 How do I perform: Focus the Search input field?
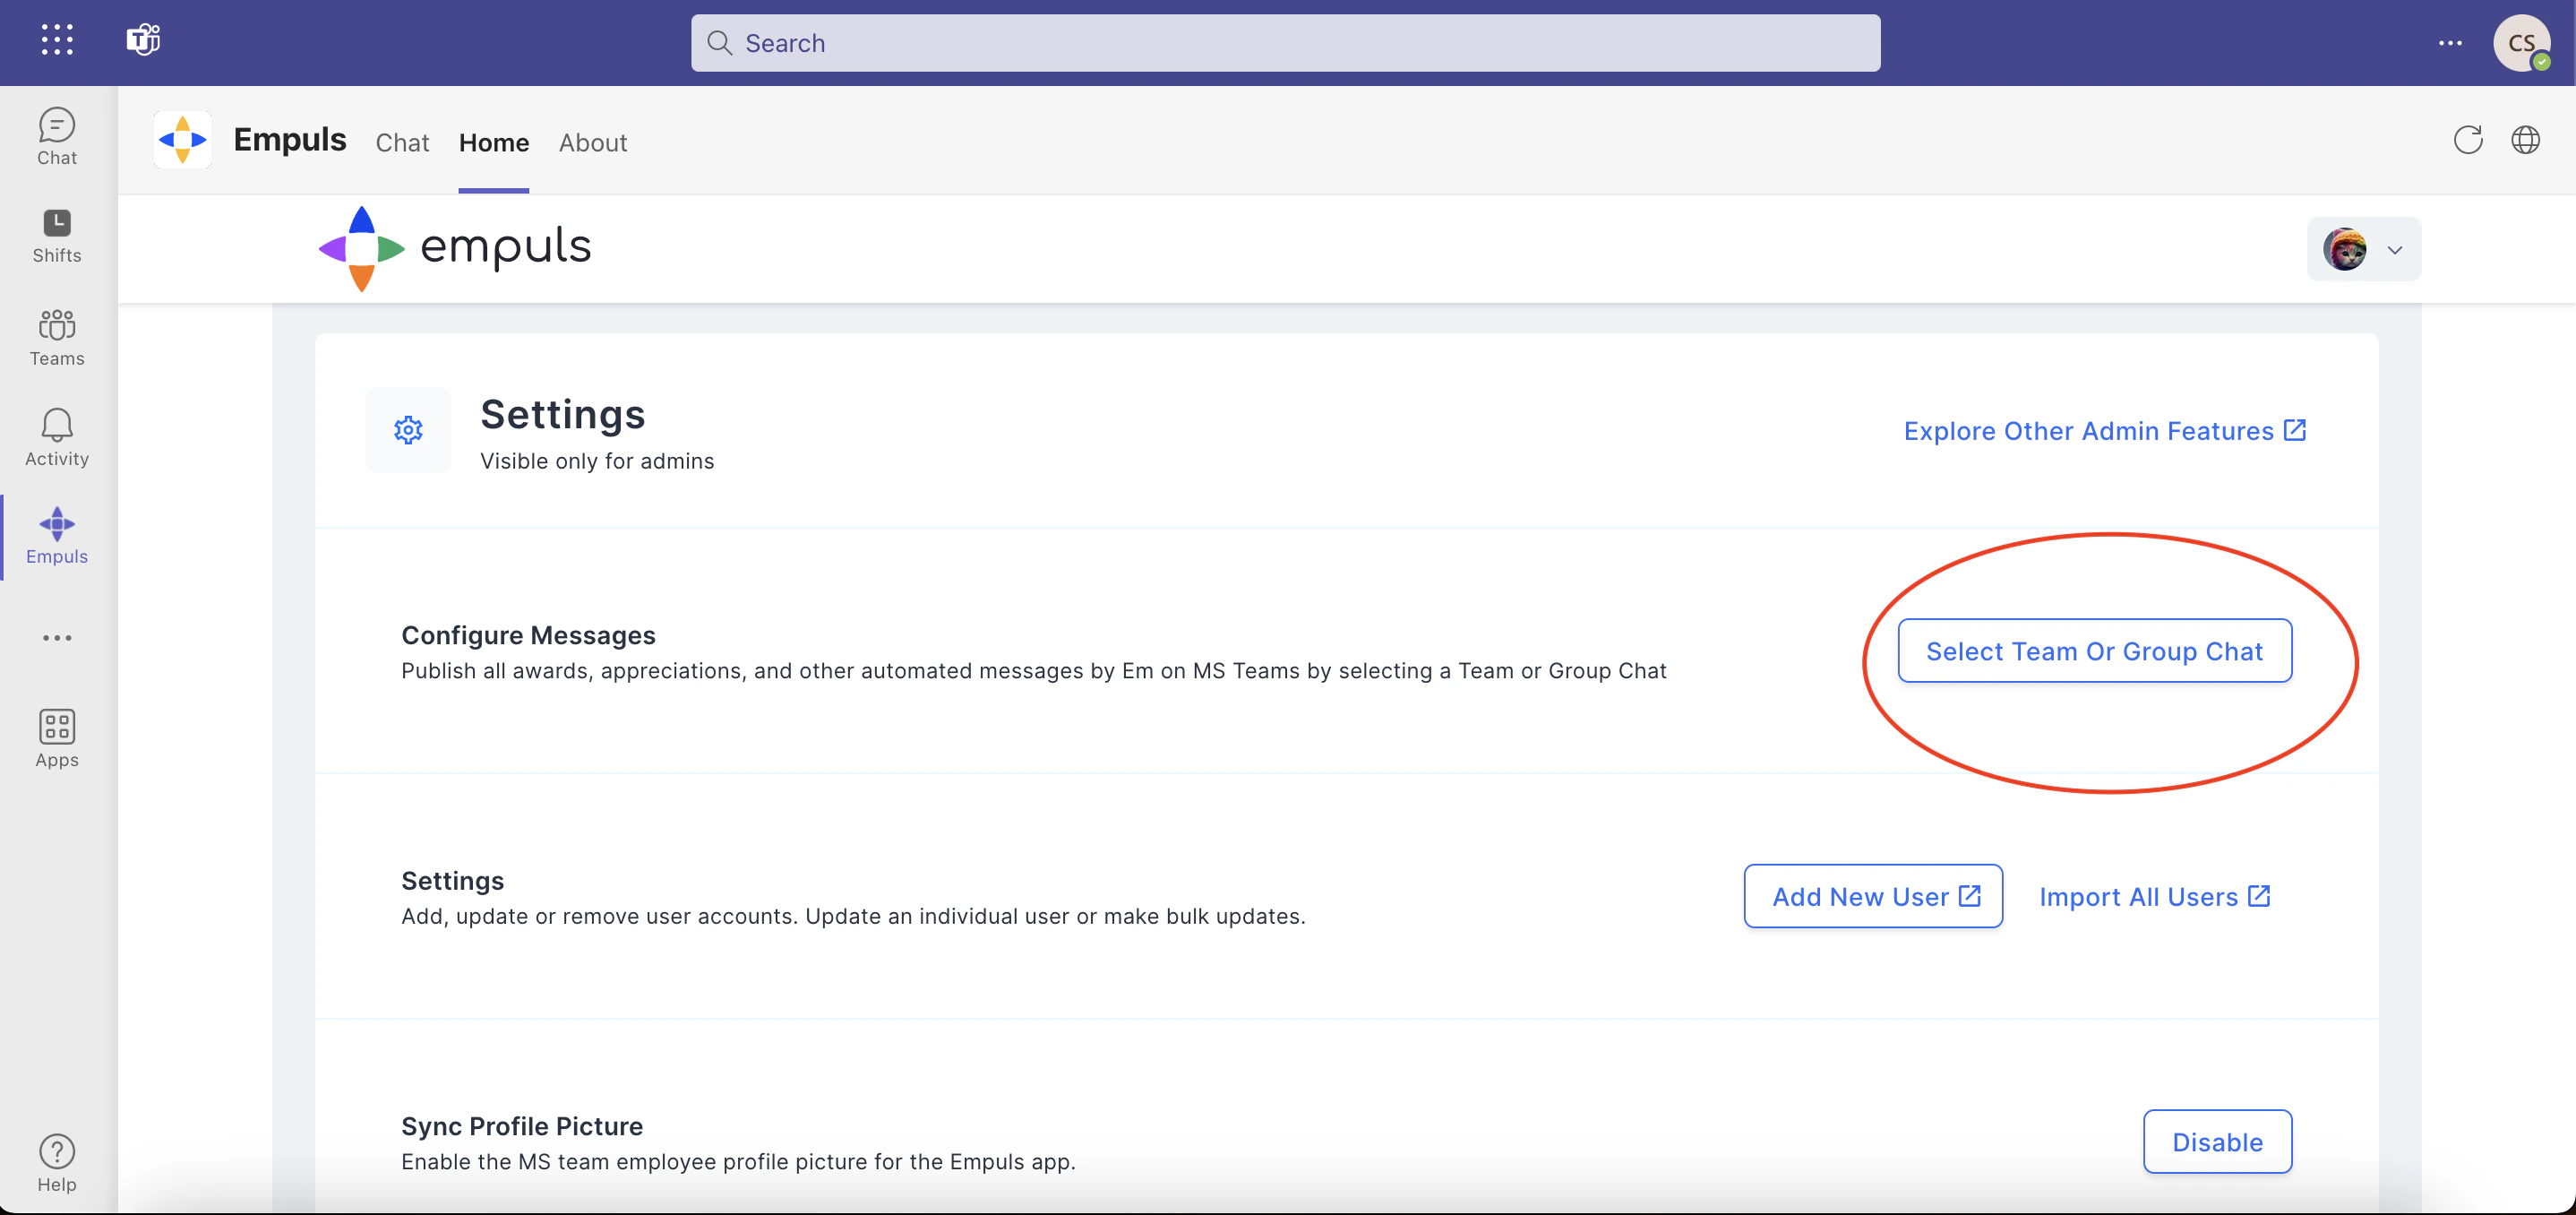1285,43
